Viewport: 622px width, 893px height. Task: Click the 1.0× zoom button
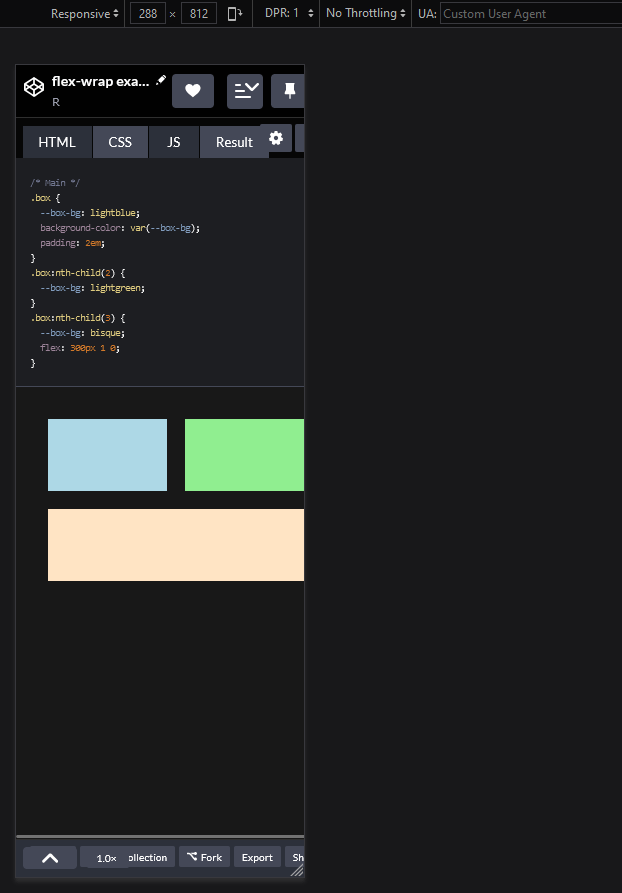[106, 858]
